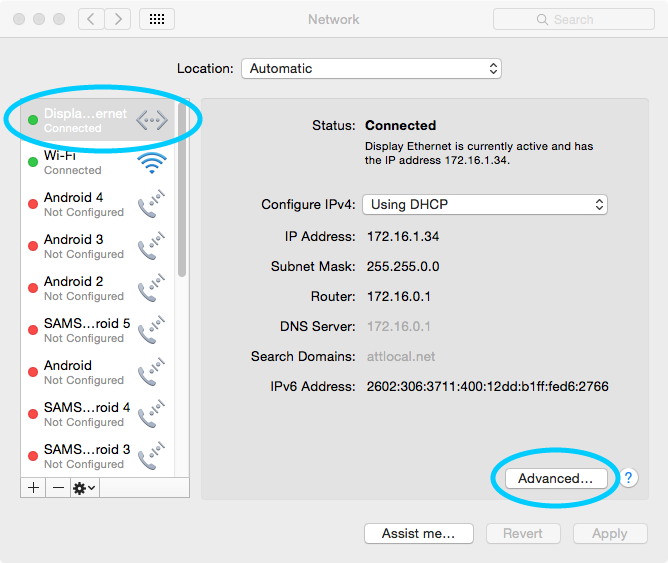
Task: Remove the selected service with minus button
Action: pos(58,488)
